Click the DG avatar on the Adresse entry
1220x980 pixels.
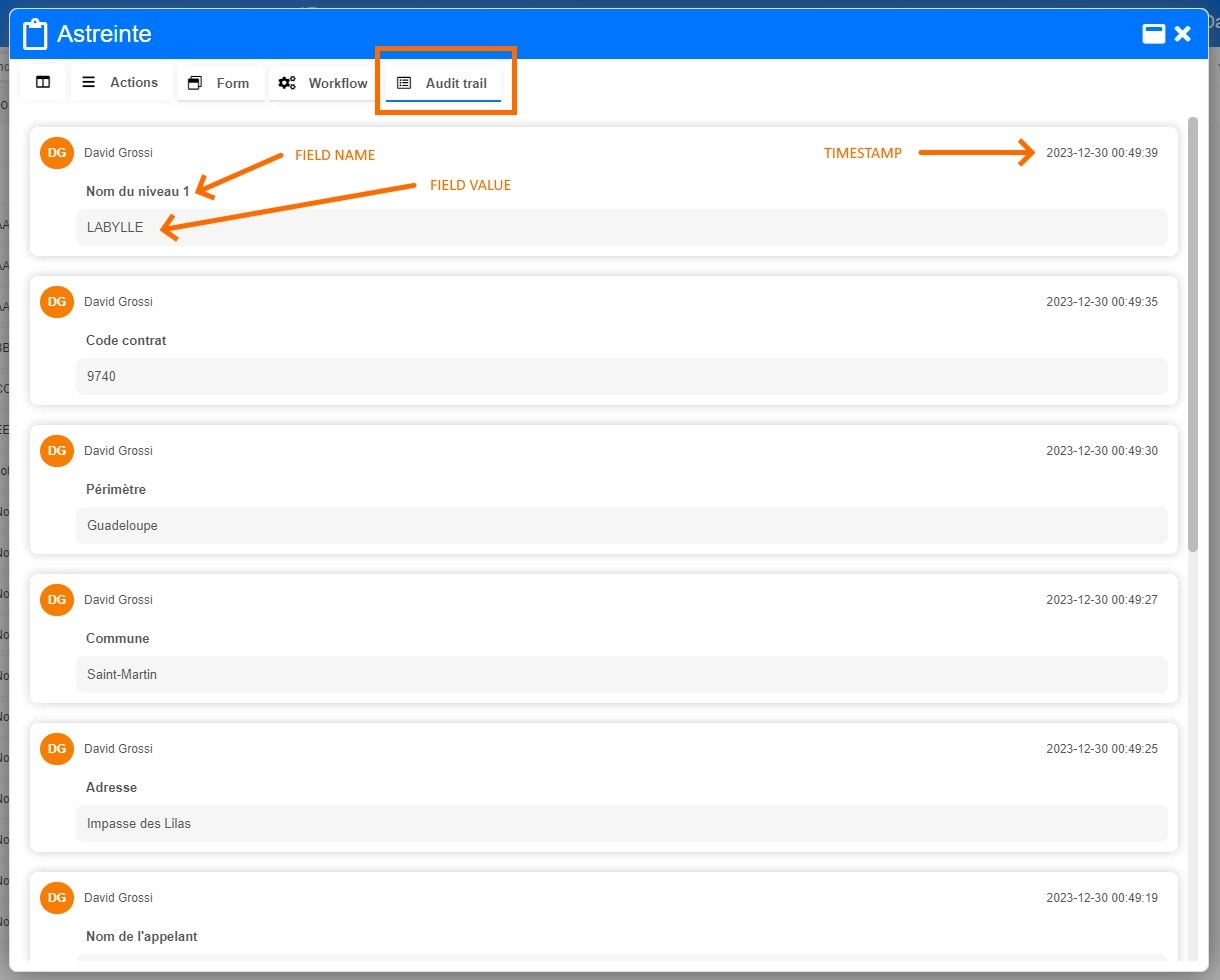pyautogui.click(x=56, y=749)
